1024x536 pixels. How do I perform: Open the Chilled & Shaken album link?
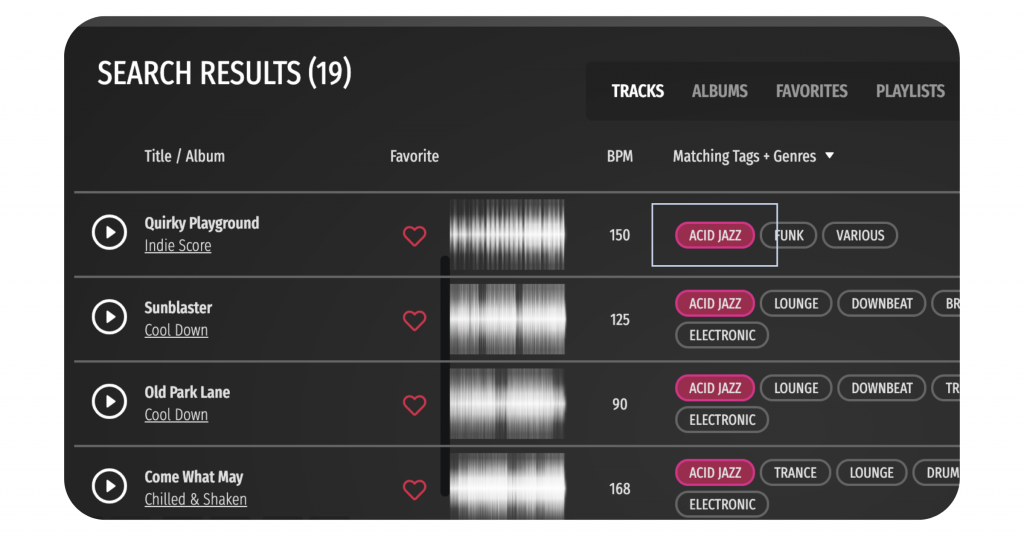tap(195, 499)
